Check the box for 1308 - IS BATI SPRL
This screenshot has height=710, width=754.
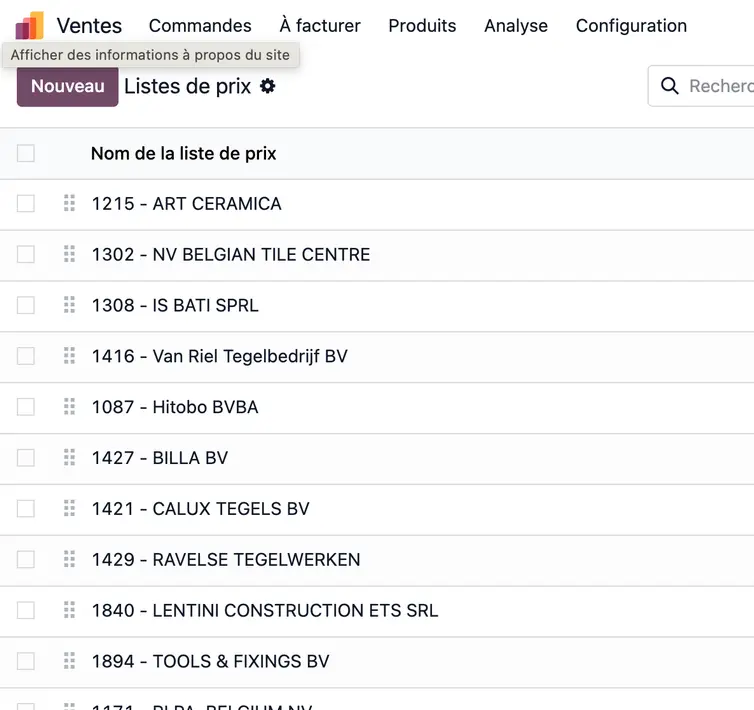click(26, 305)
